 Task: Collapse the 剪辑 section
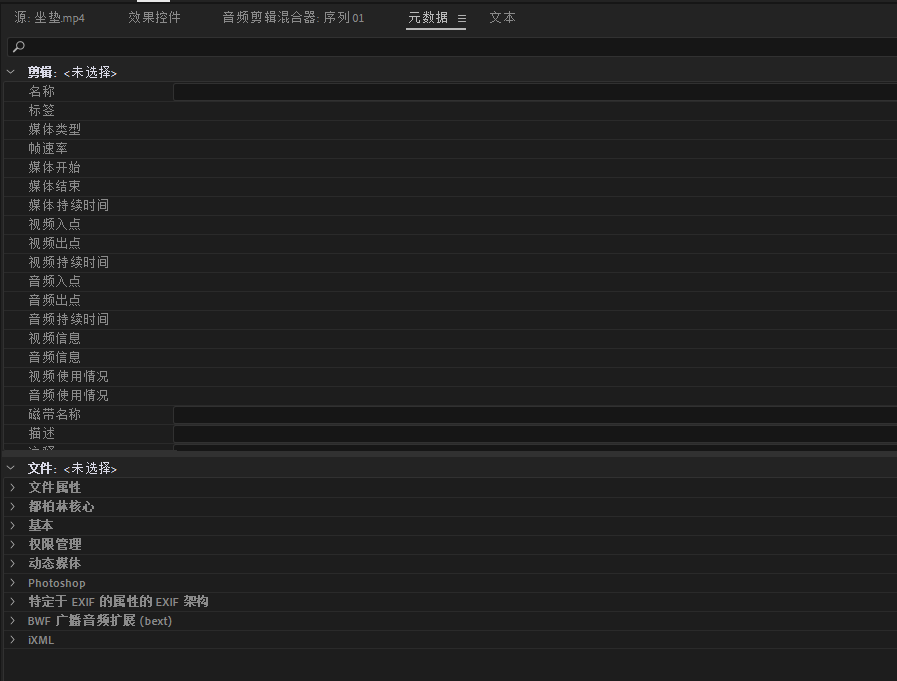click(x=11, y=72)
